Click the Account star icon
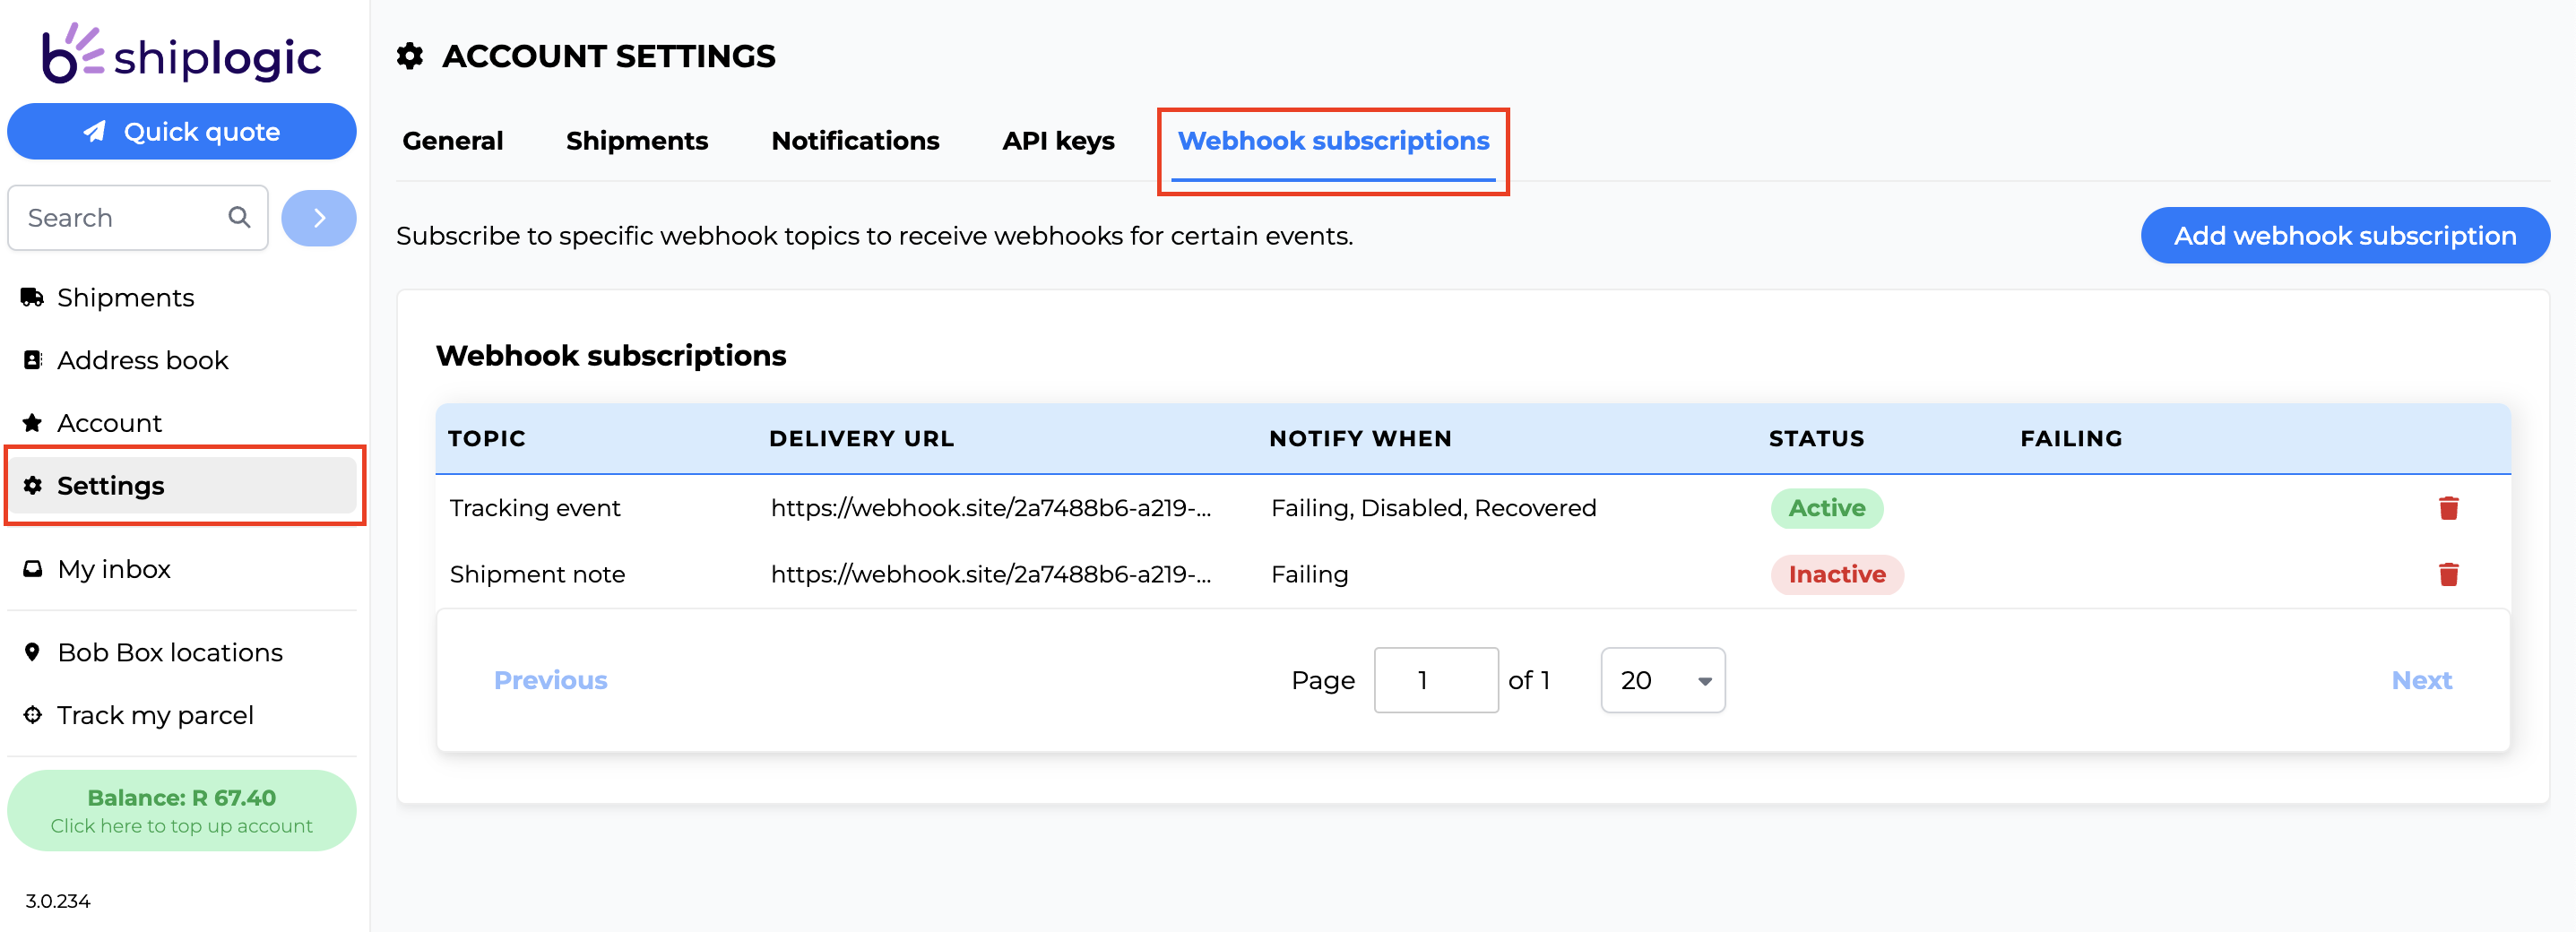This screenshot has height=932, width=2576. point(32,423)
